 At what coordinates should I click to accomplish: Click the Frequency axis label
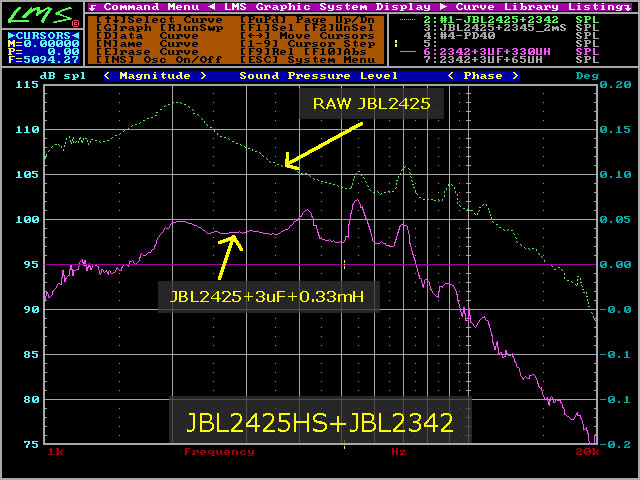219,452
